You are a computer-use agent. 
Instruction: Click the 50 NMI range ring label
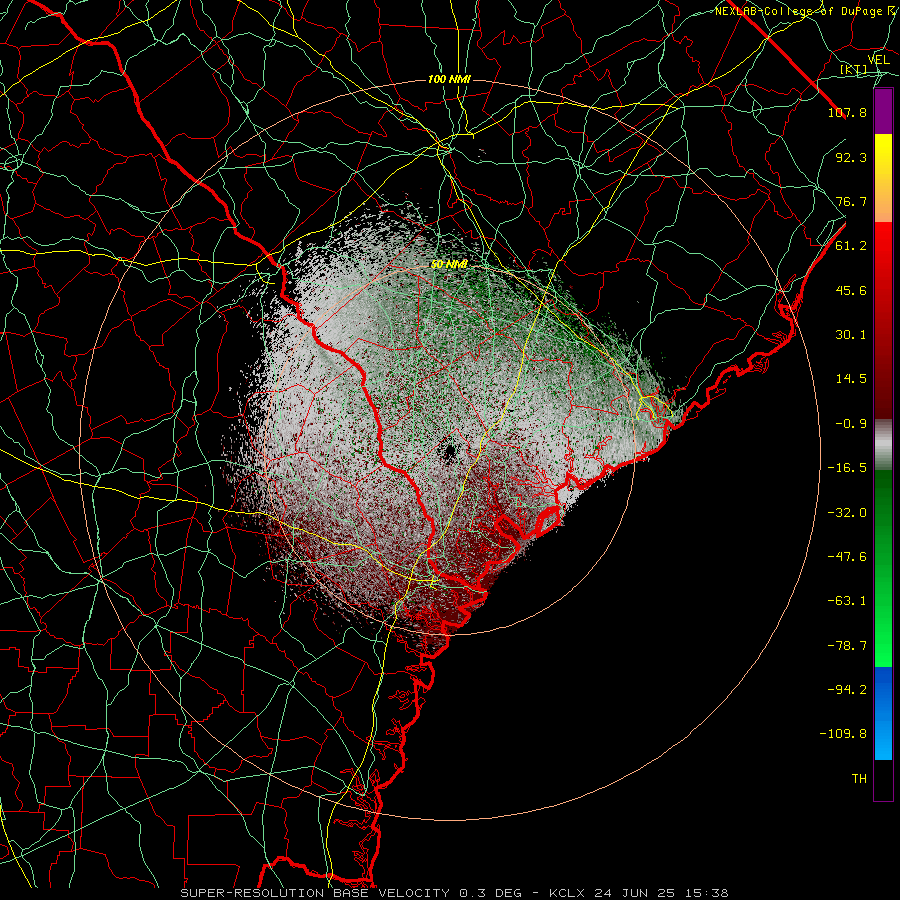449,264
